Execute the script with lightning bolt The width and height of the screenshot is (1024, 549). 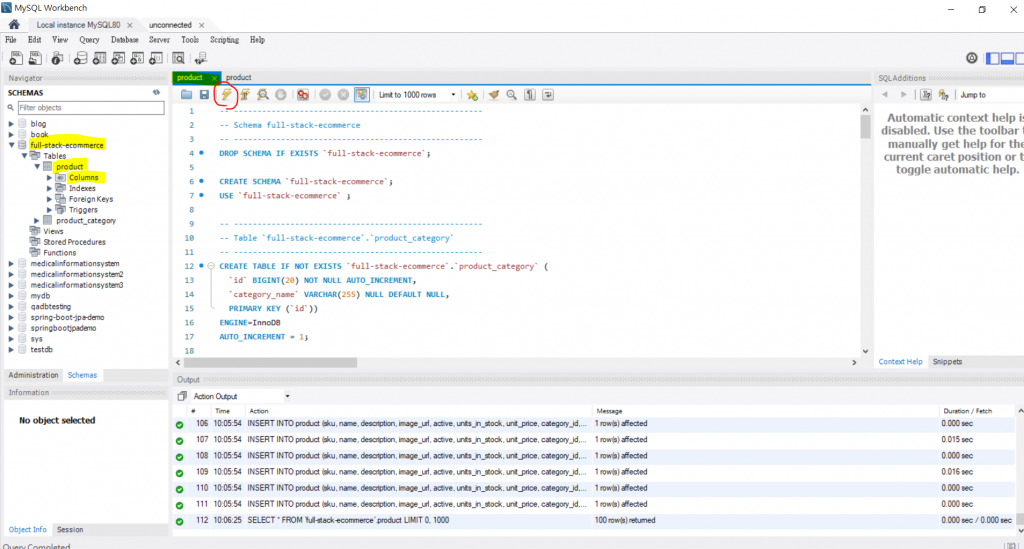(x=226, y=95)
